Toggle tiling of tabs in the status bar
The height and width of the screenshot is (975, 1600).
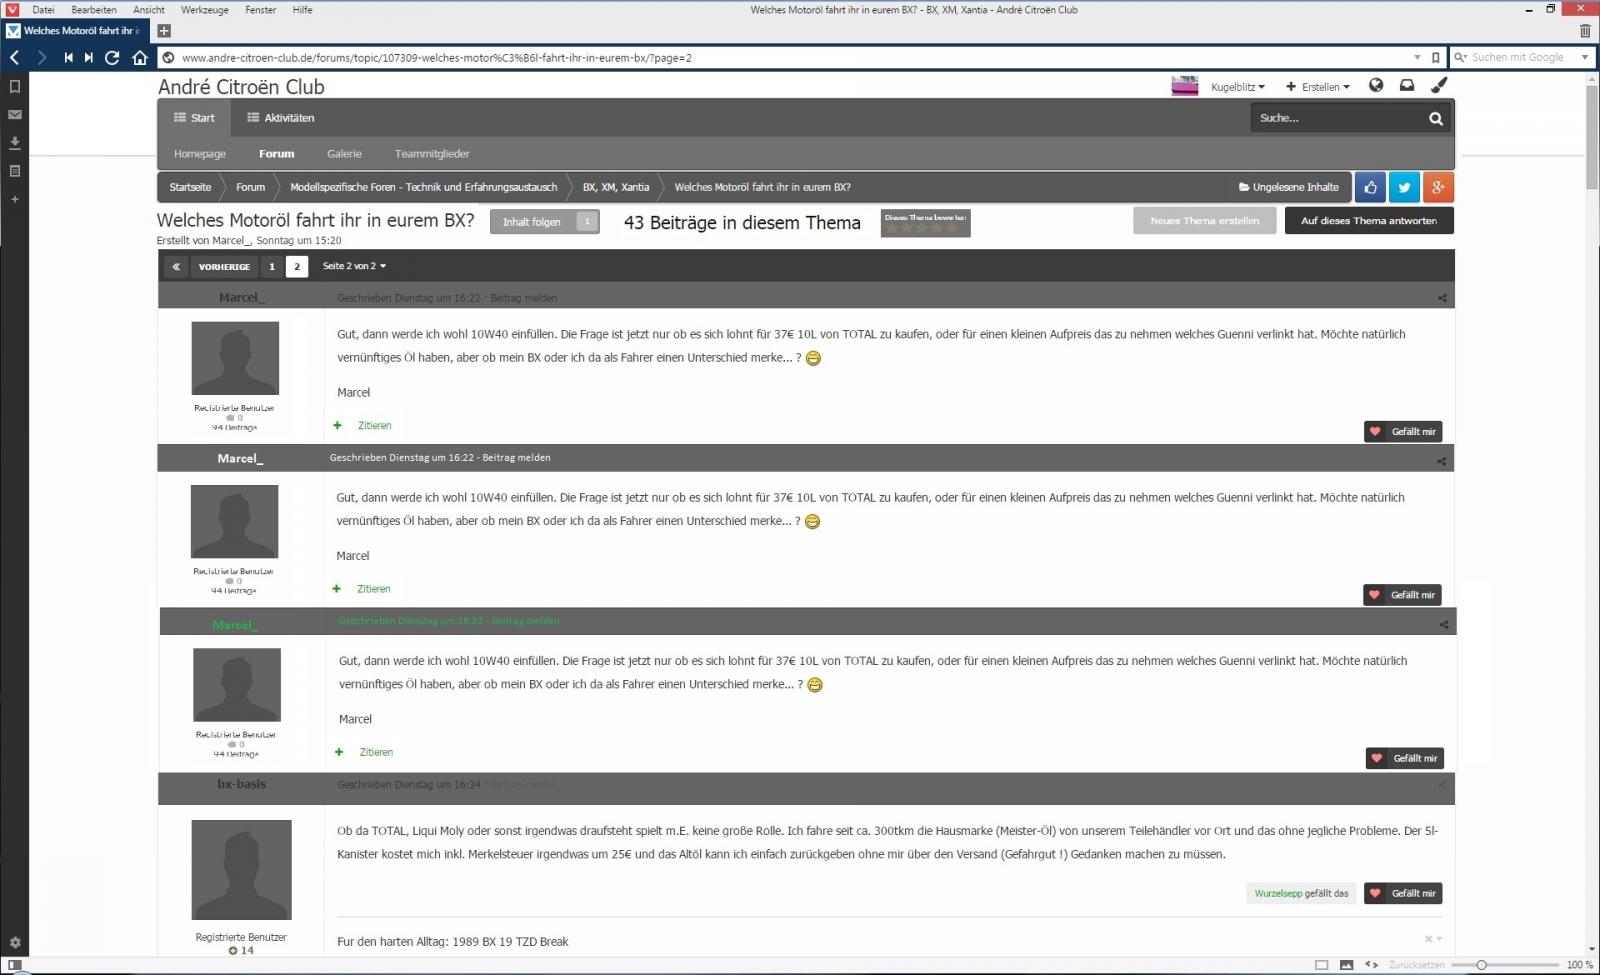pyautogui.click(x=1321, y=965)
